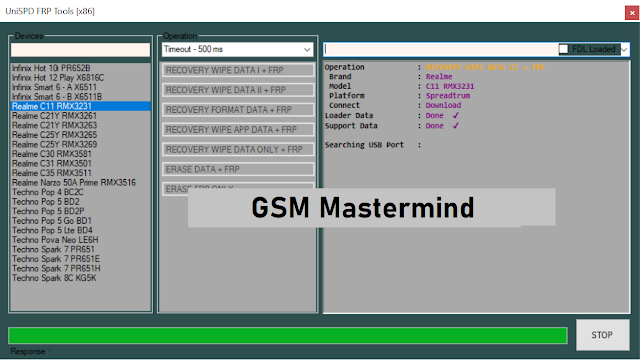Image resolution: width=640 pixels, height=360 pixels.
Task: Expand dropdown arrow beside FDL Loaded
Action: (624, 49)
